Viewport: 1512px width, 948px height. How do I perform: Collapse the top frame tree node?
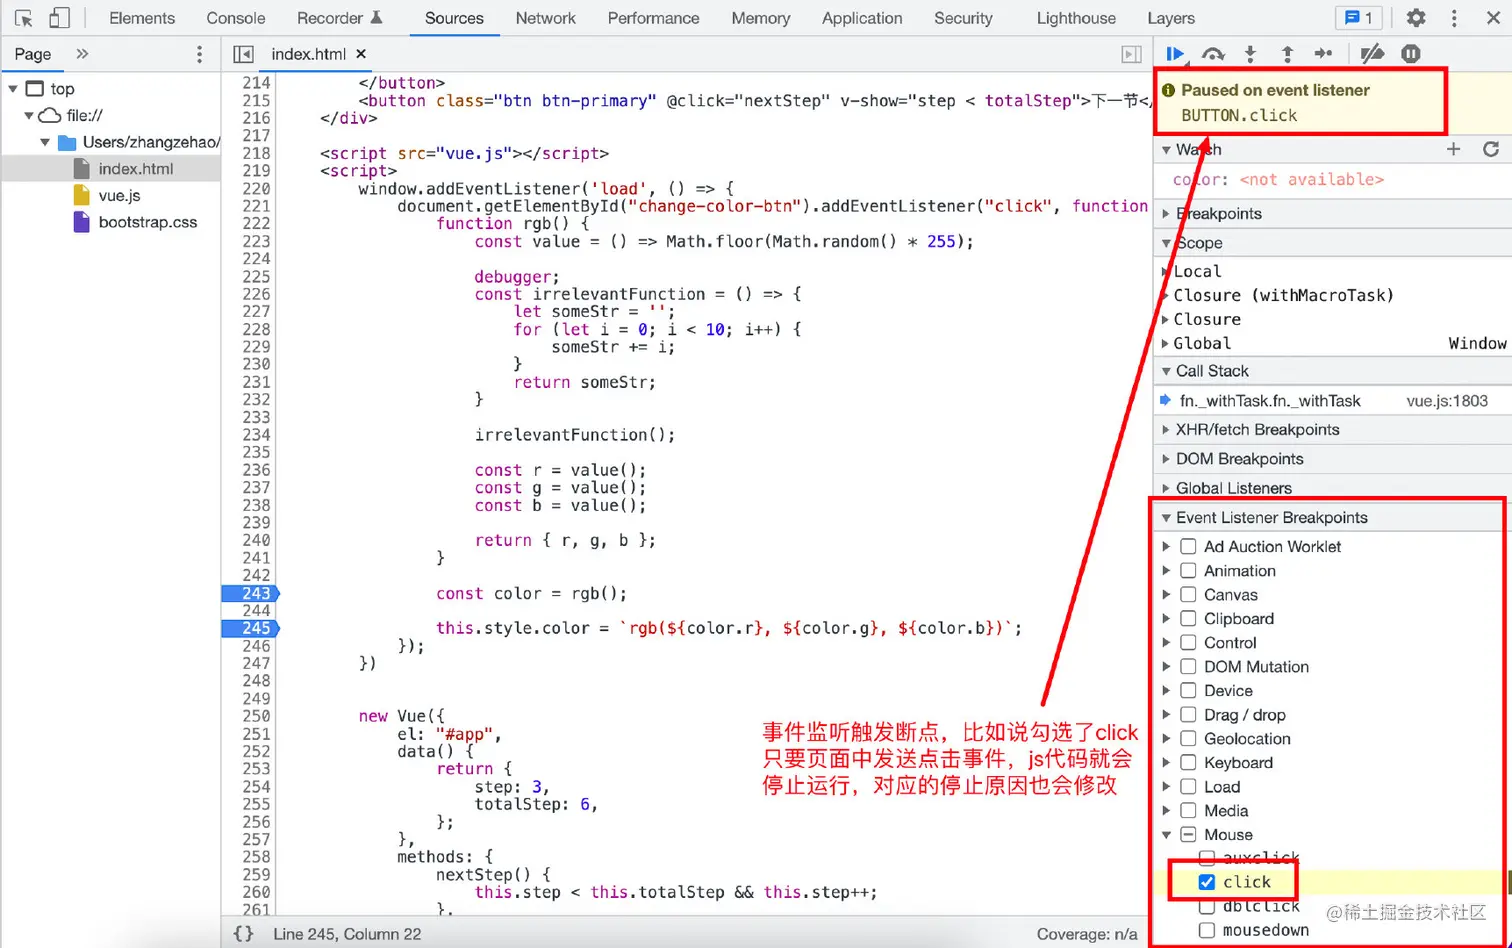click(13, 89)
